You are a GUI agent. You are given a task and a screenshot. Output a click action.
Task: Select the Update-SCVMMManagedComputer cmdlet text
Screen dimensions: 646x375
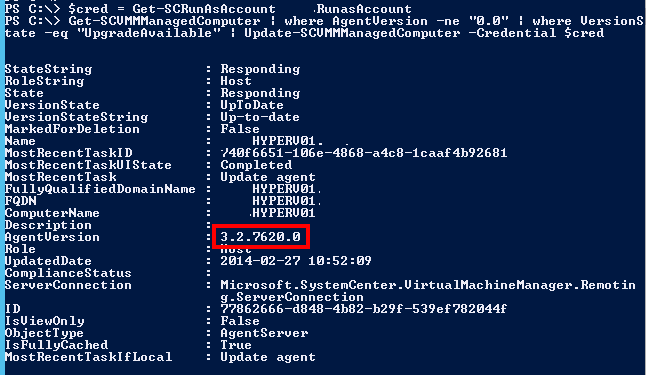[x=352, y=33]
